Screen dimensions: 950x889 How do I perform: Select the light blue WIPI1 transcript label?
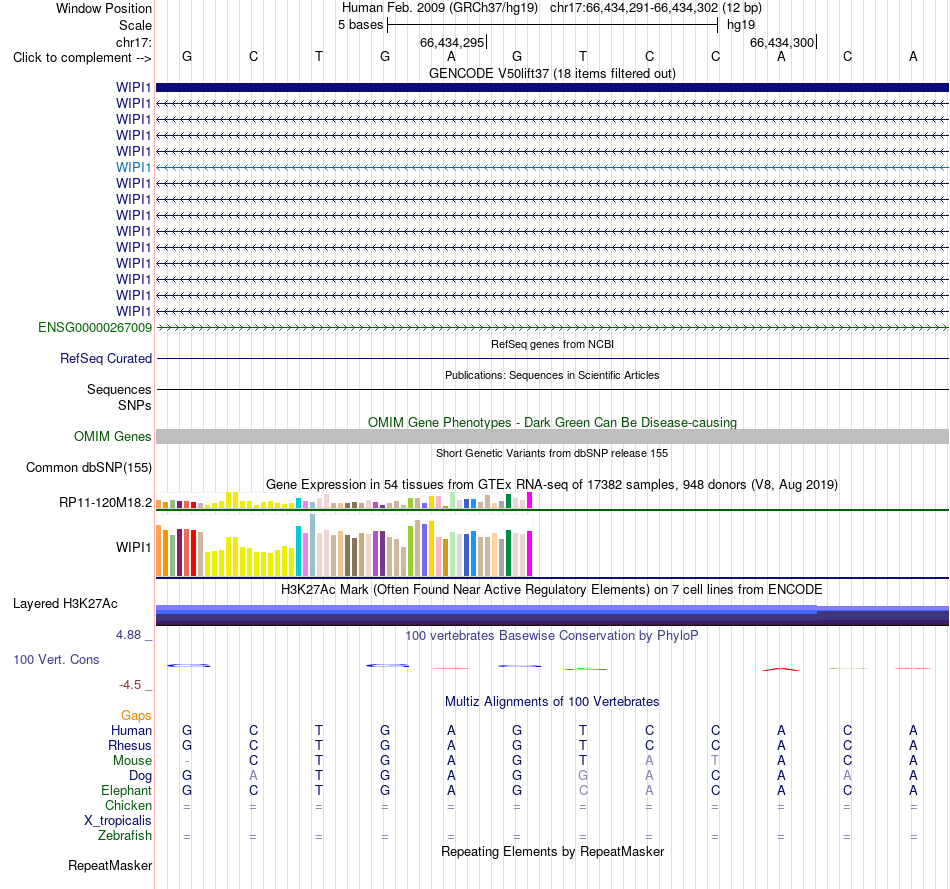(133, 167)
